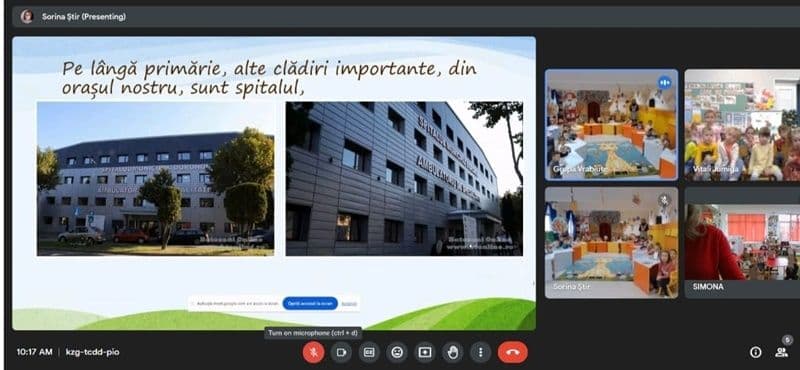Screen dimensions: 800x370
Task: Select Grupa Vrabiute participant tile
Action: pos(611,125)
